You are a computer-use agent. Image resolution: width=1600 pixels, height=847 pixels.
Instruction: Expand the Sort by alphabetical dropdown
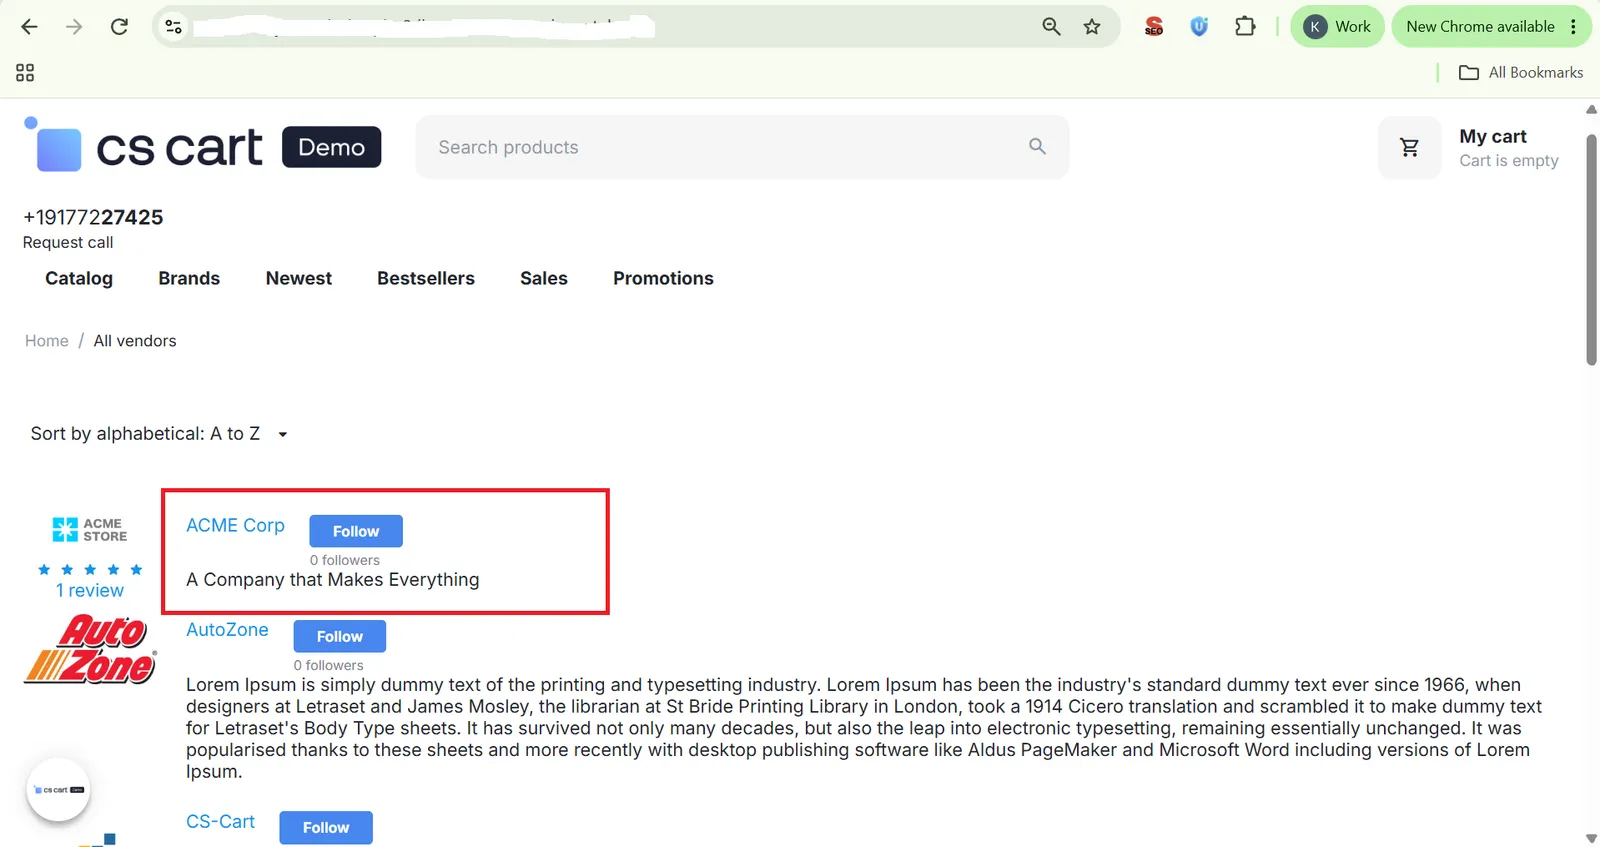[159, 434]
